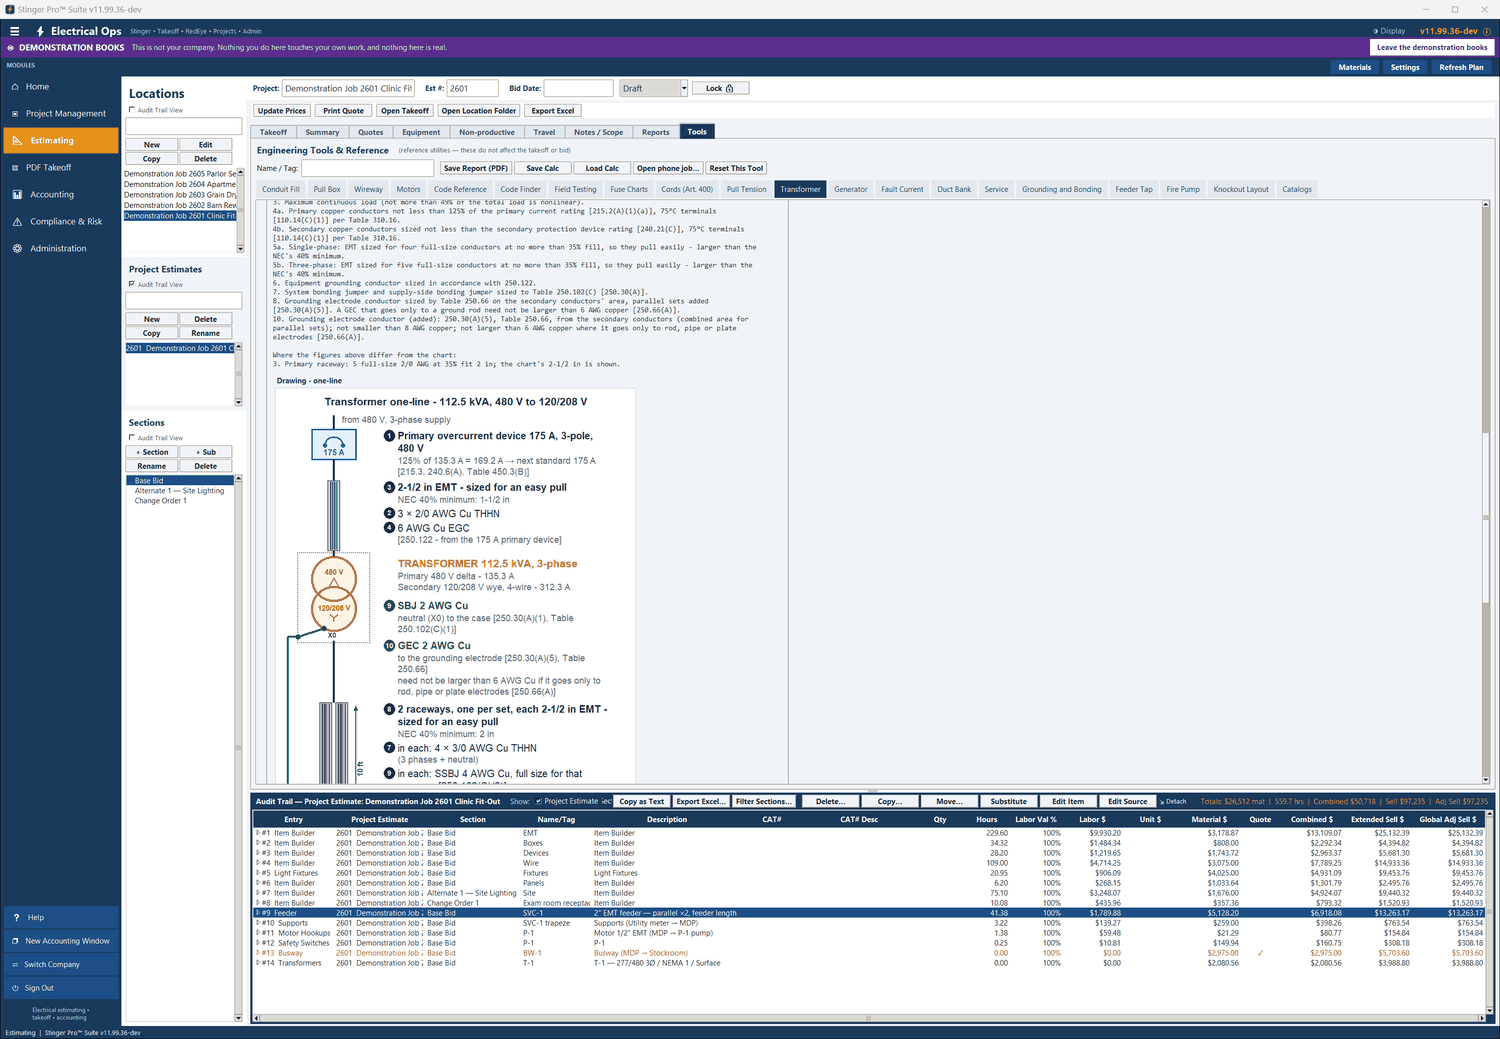This screenshot has width=1500, height=1039.
Task: Click the Update Prices button
Action: point(282,111)
